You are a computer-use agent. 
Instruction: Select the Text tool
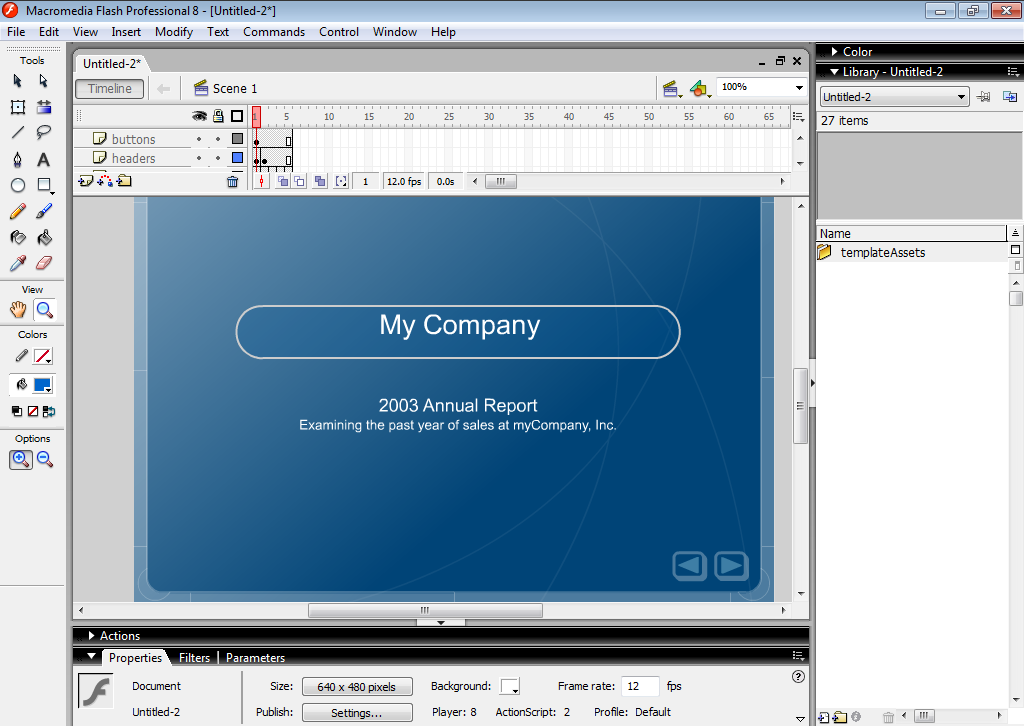point(44,159)
